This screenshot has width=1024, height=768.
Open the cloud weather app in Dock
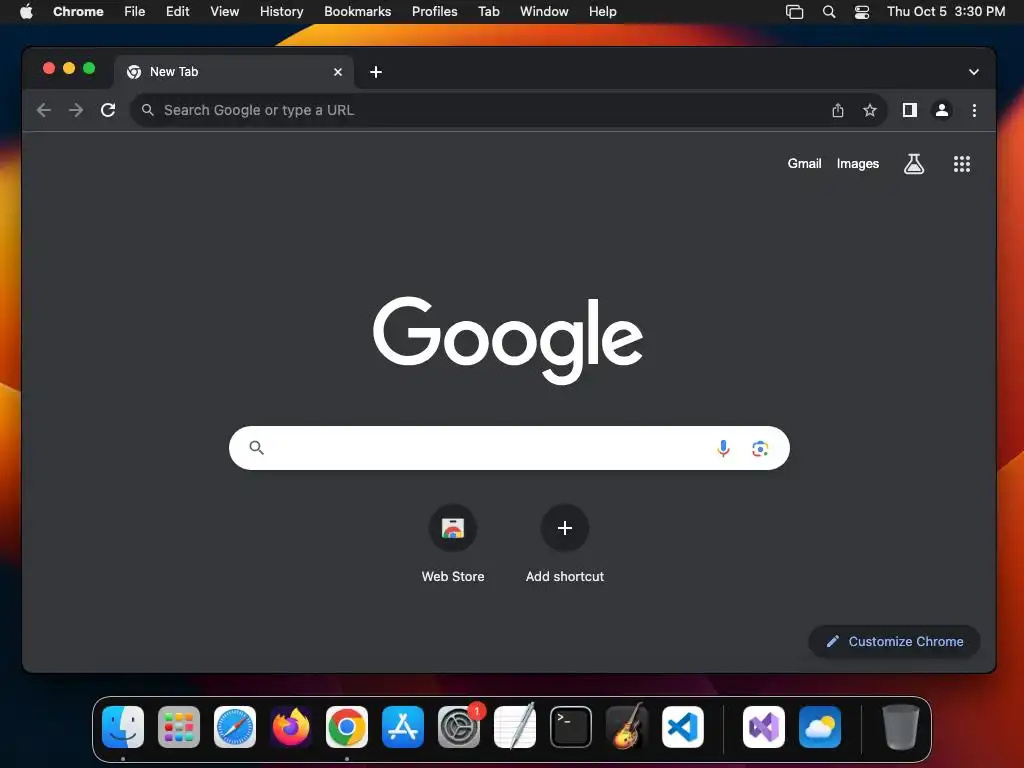pos(820,727)
